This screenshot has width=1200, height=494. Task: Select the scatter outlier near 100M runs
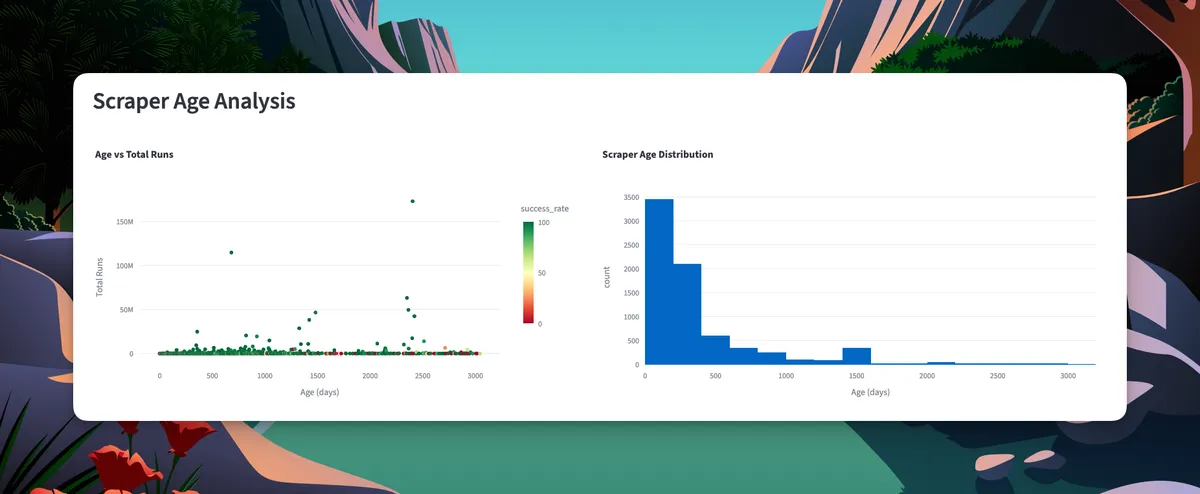231,253
